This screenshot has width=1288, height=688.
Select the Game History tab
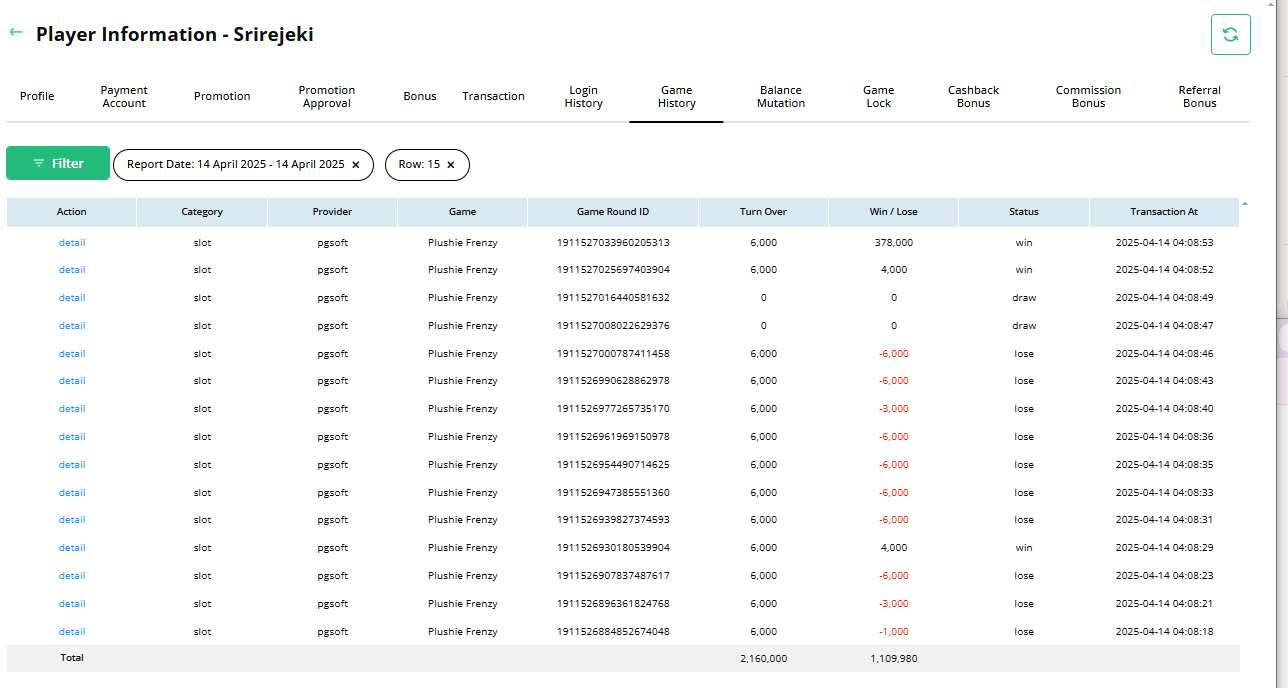[x=676, y=97]
